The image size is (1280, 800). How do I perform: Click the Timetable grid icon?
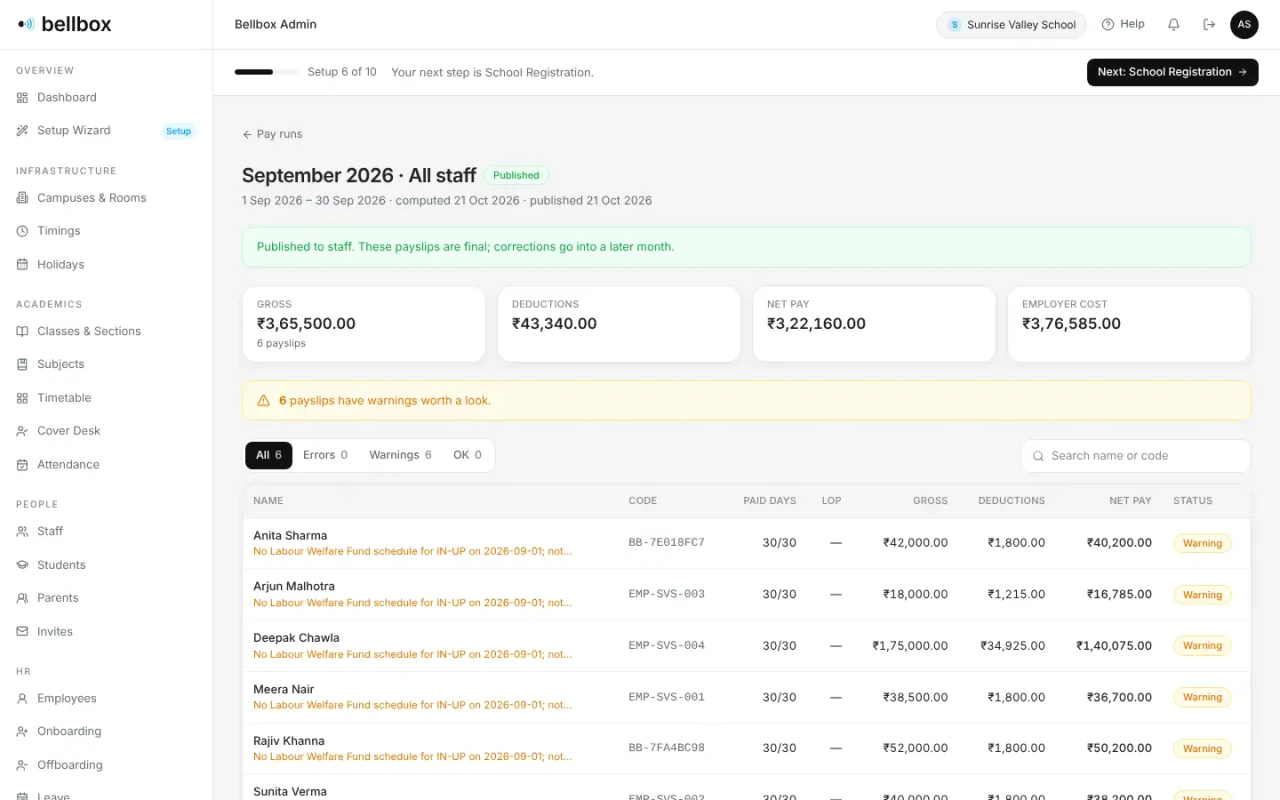22,398
